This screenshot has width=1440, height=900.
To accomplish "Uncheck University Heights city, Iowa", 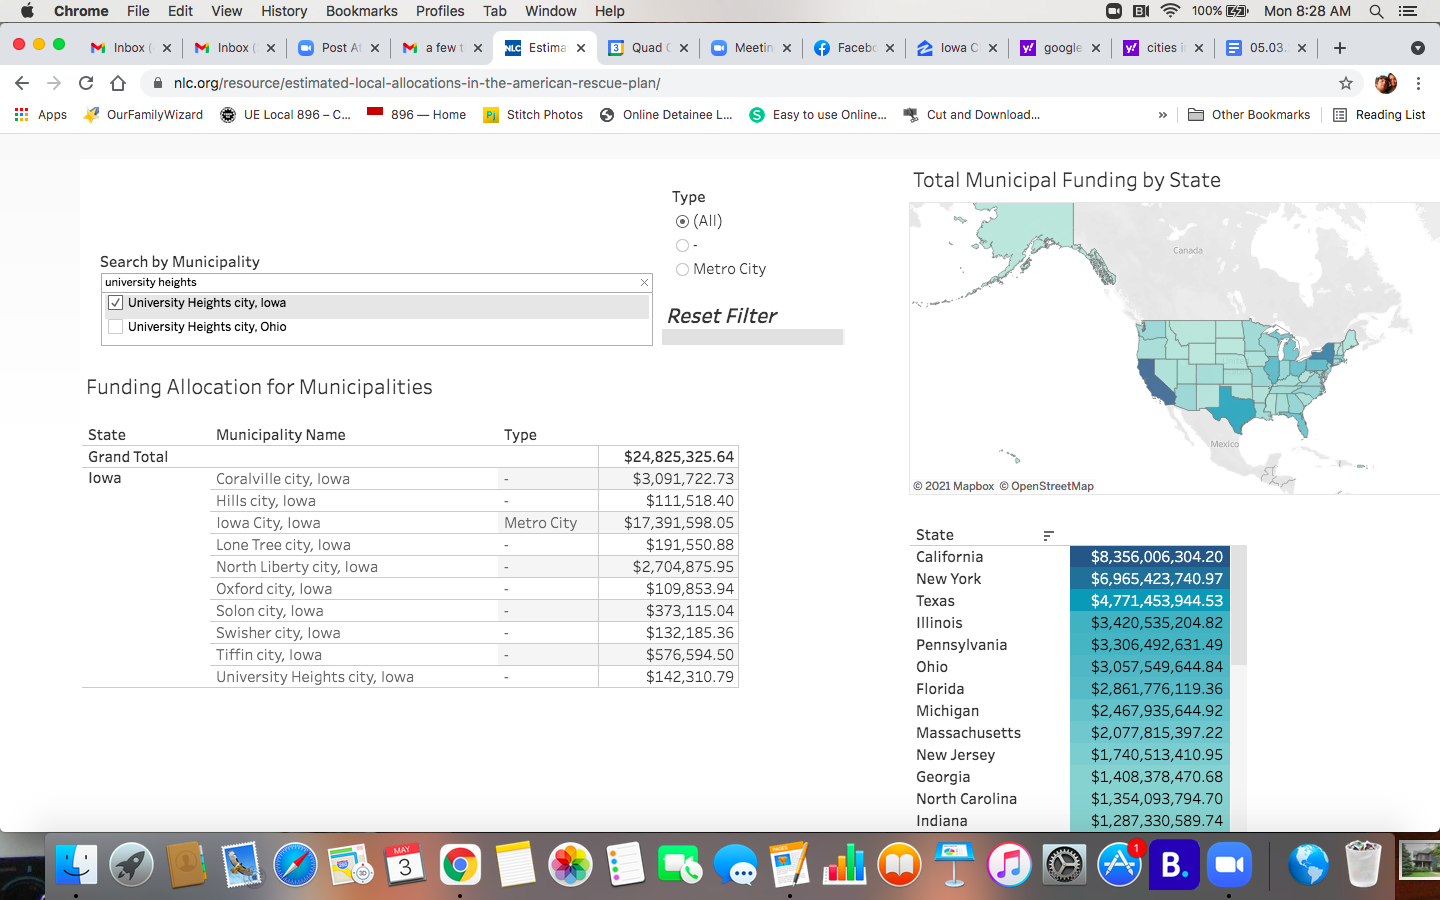I will point(116,303).
